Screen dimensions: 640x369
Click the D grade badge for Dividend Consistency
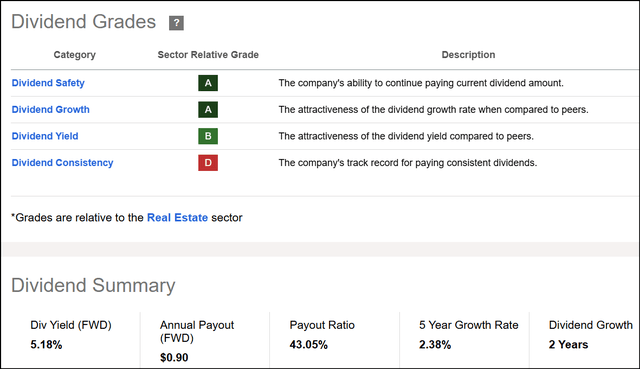point(208,162)
